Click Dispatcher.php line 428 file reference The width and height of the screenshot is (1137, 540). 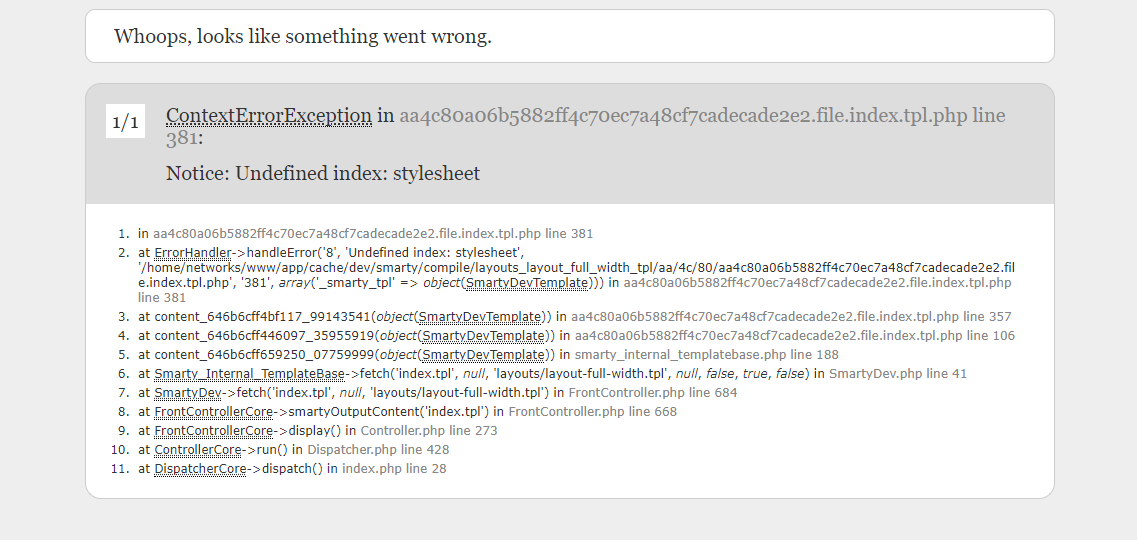[x=378, y=449]
